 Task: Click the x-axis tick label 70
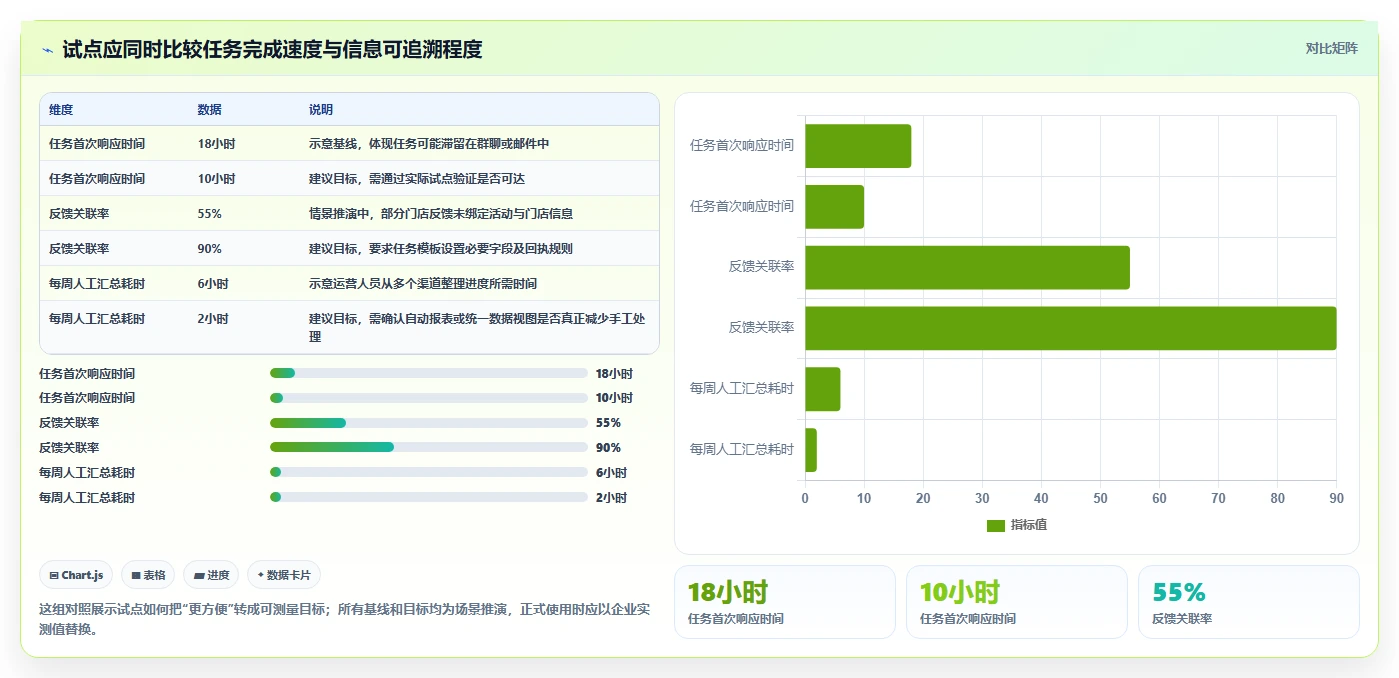1218,498
